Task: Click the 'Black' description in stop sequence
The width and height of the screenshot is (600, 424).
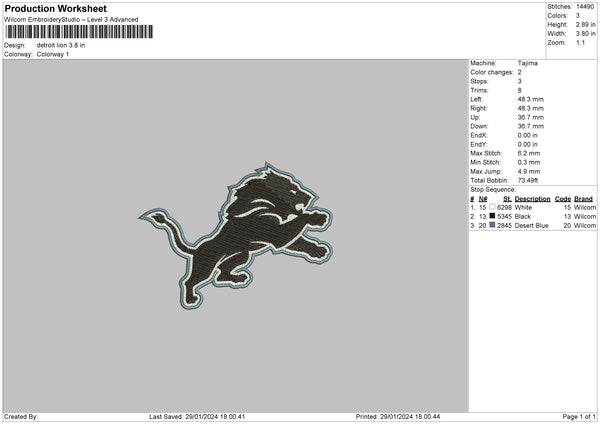Action: (x=523, y=217)
